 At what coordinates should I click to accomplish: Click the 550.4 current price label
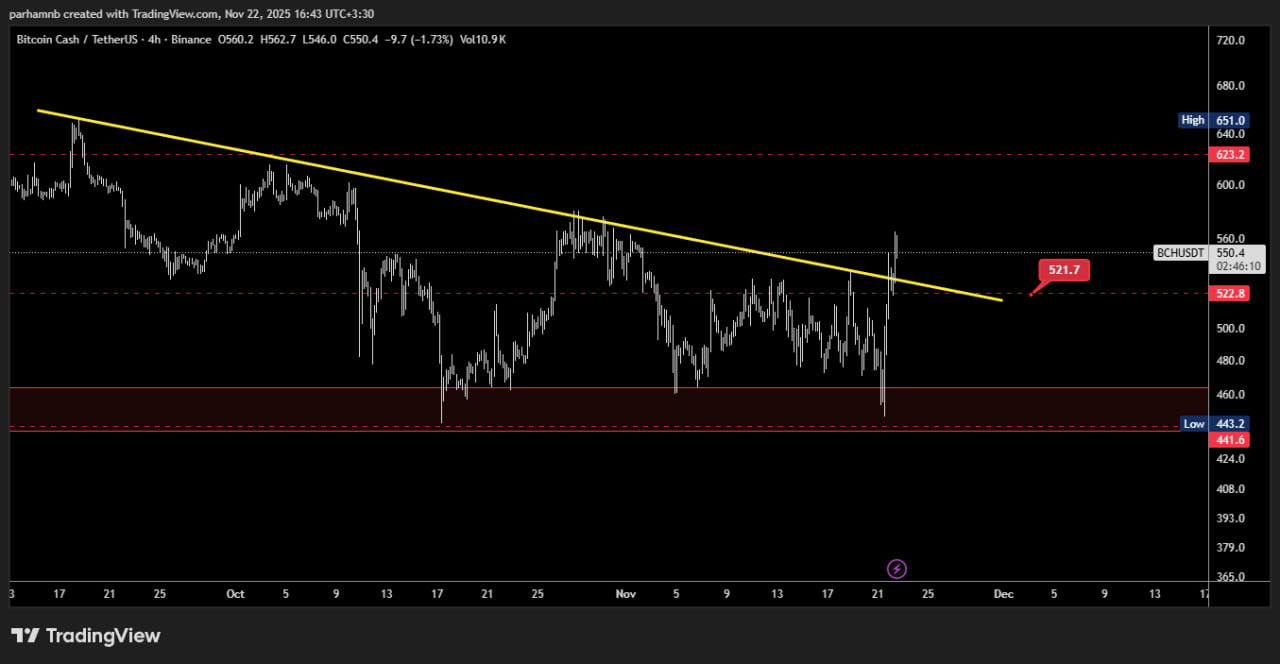(1230, 254)
